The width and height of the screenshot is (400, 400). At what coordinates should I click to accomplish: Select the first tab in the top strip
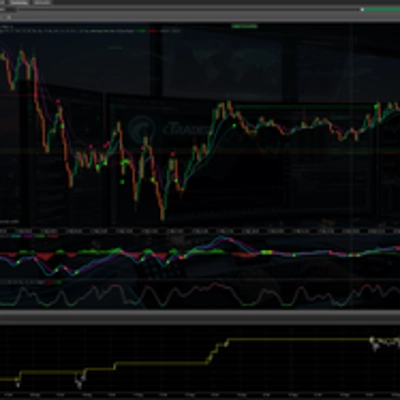(19, 2)
